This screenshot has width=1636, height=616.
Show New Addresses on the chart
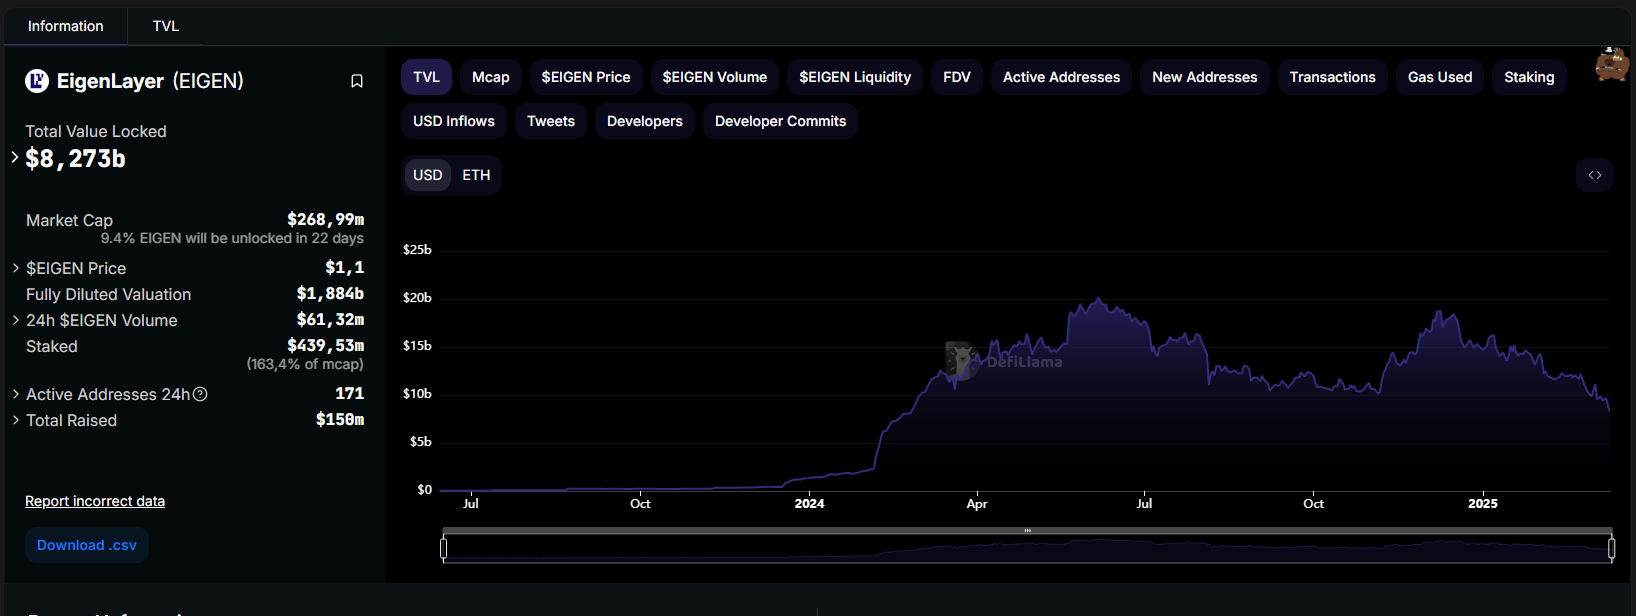click(x=1205, y=77)
